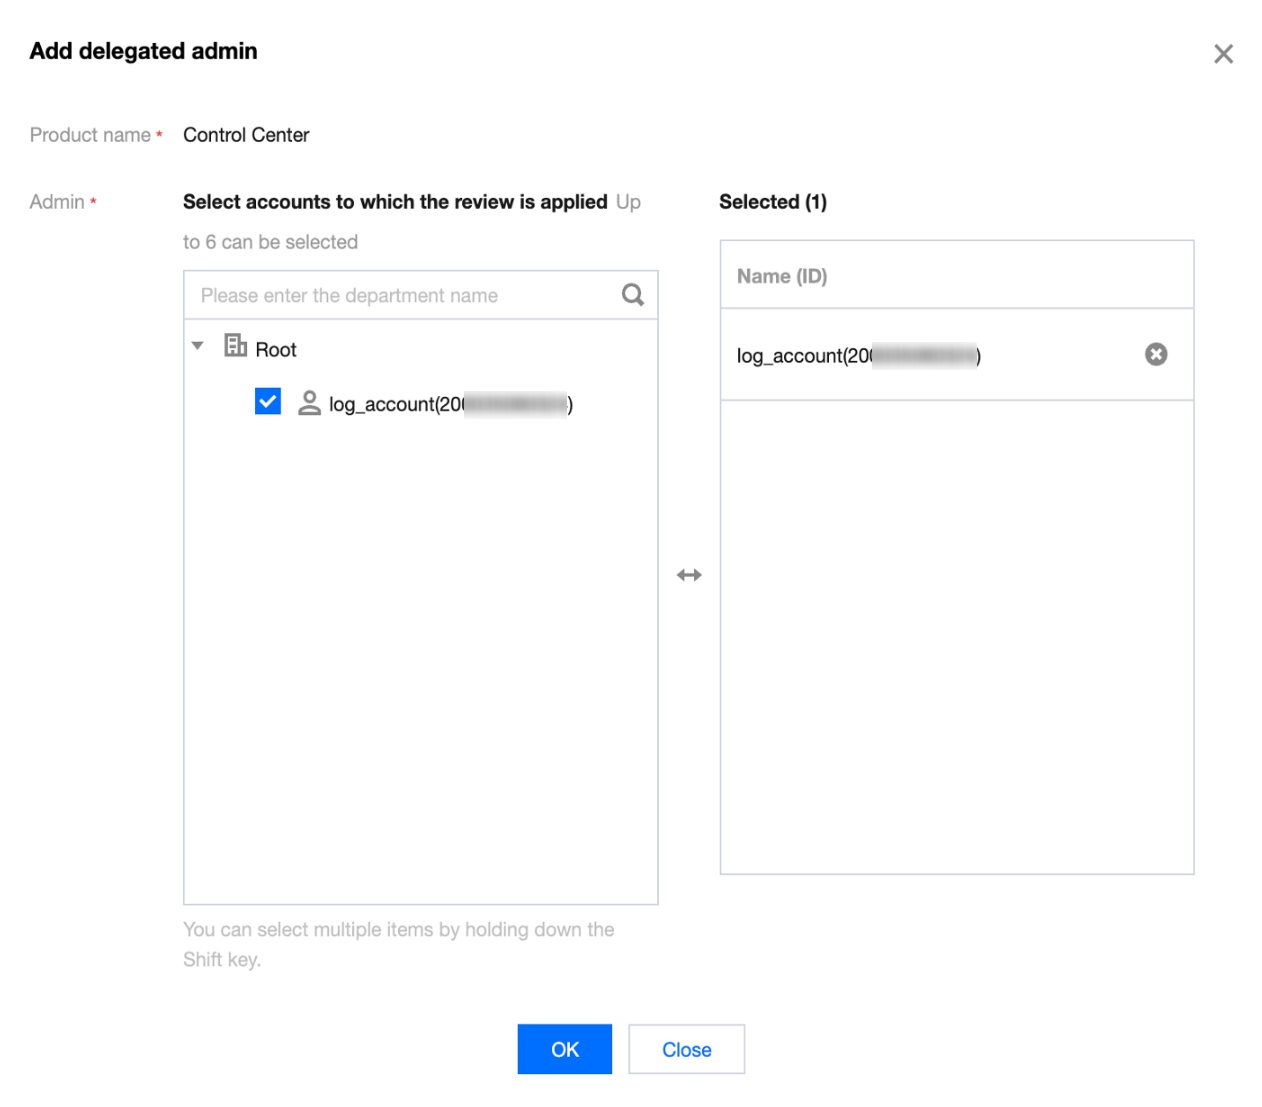Click the Control Center product name

(x=246, y=135)
